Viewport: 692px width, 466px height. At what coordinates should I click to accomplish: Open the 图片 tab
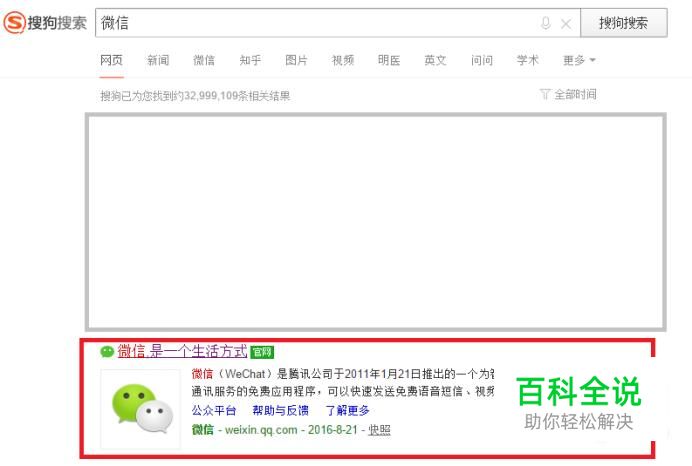pyautogui.click(x=296, y=60)
